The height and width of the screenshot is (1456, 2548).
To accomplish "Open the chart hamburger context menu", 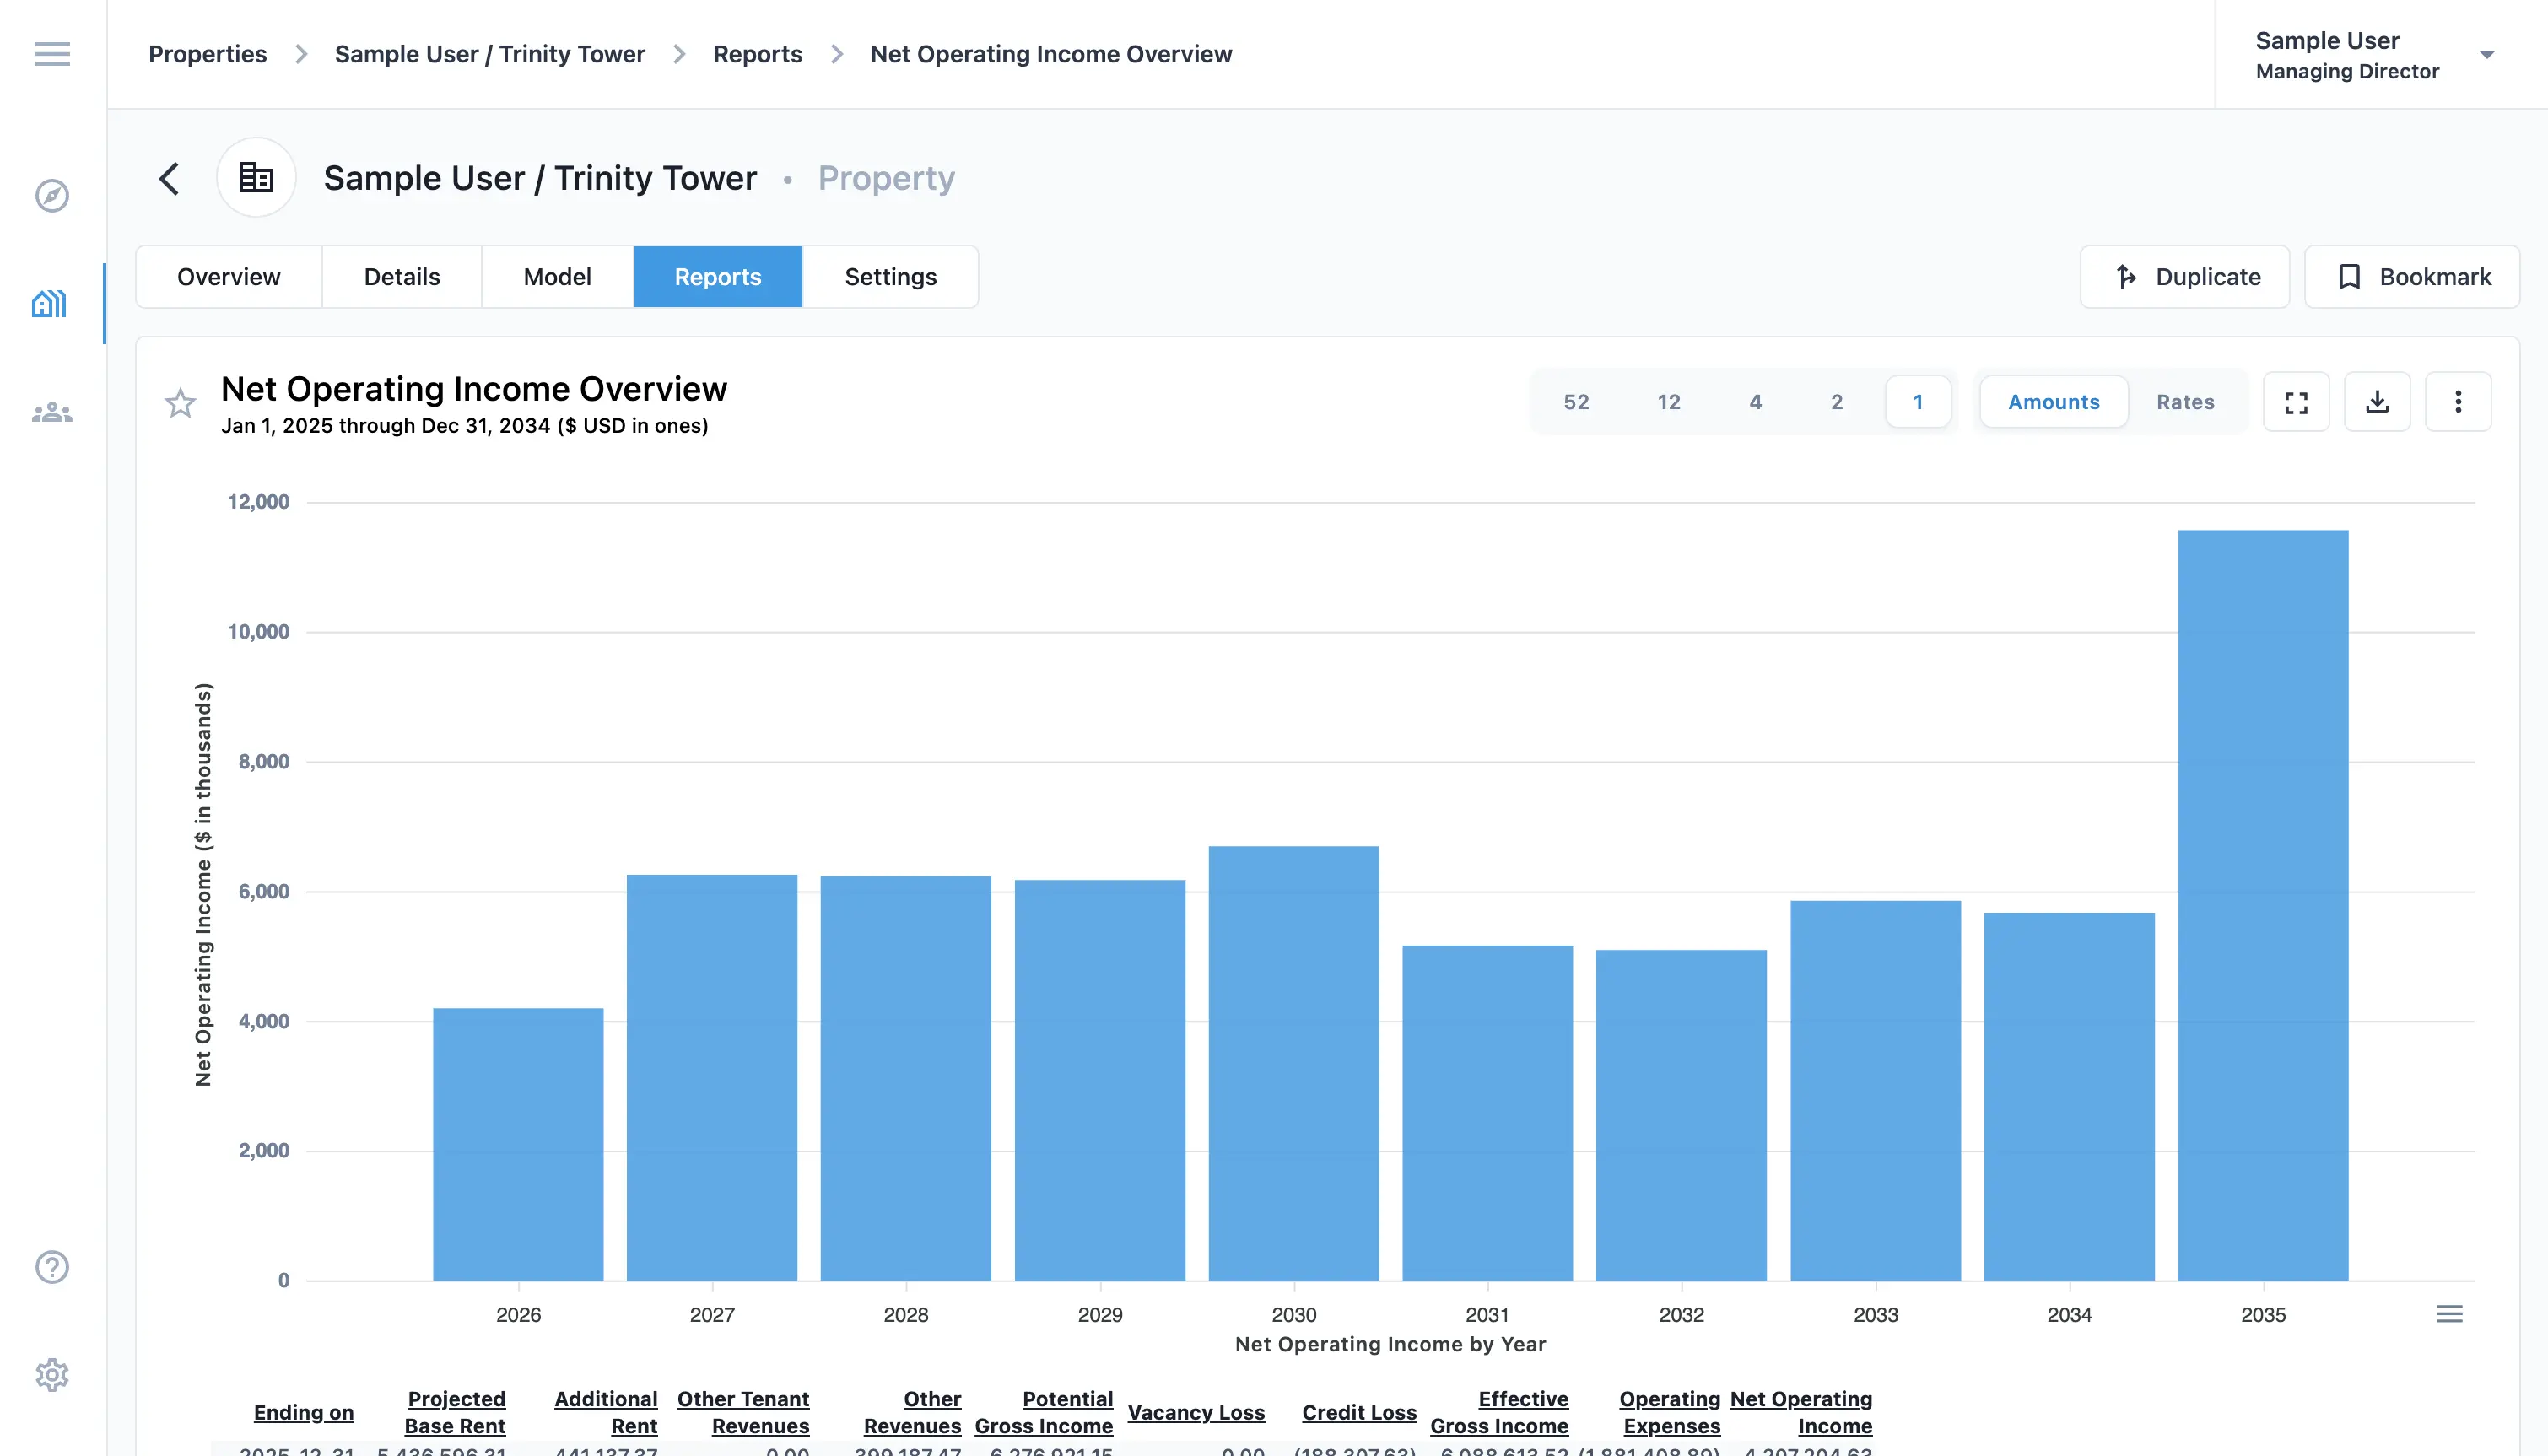I will [x=2449, y=1314].
